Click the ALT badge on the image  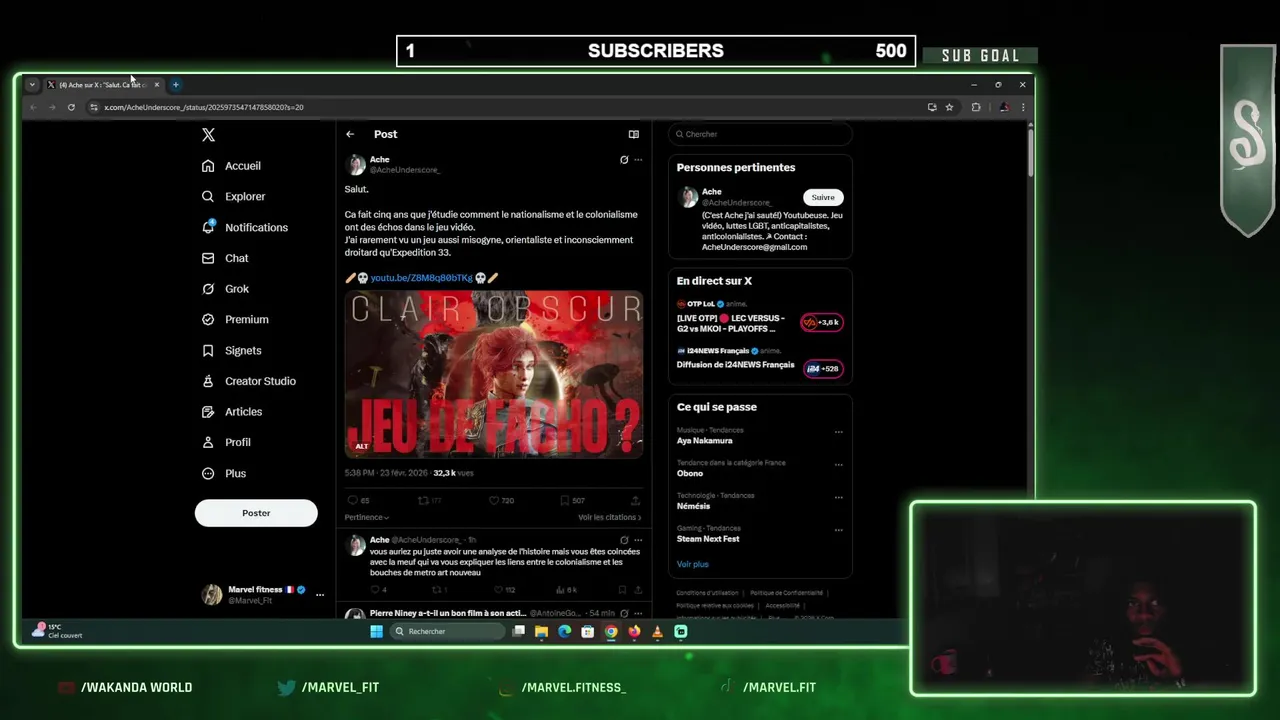(362, 447)
